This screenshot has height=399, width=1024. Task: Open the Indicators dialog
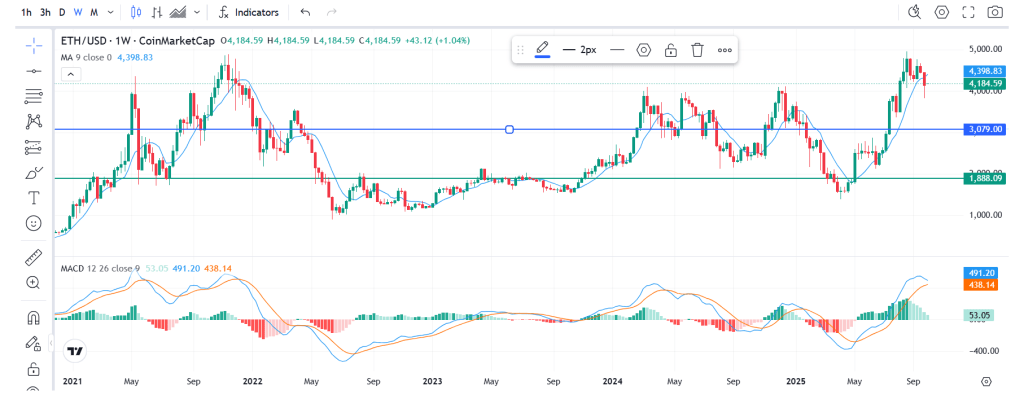249,12
